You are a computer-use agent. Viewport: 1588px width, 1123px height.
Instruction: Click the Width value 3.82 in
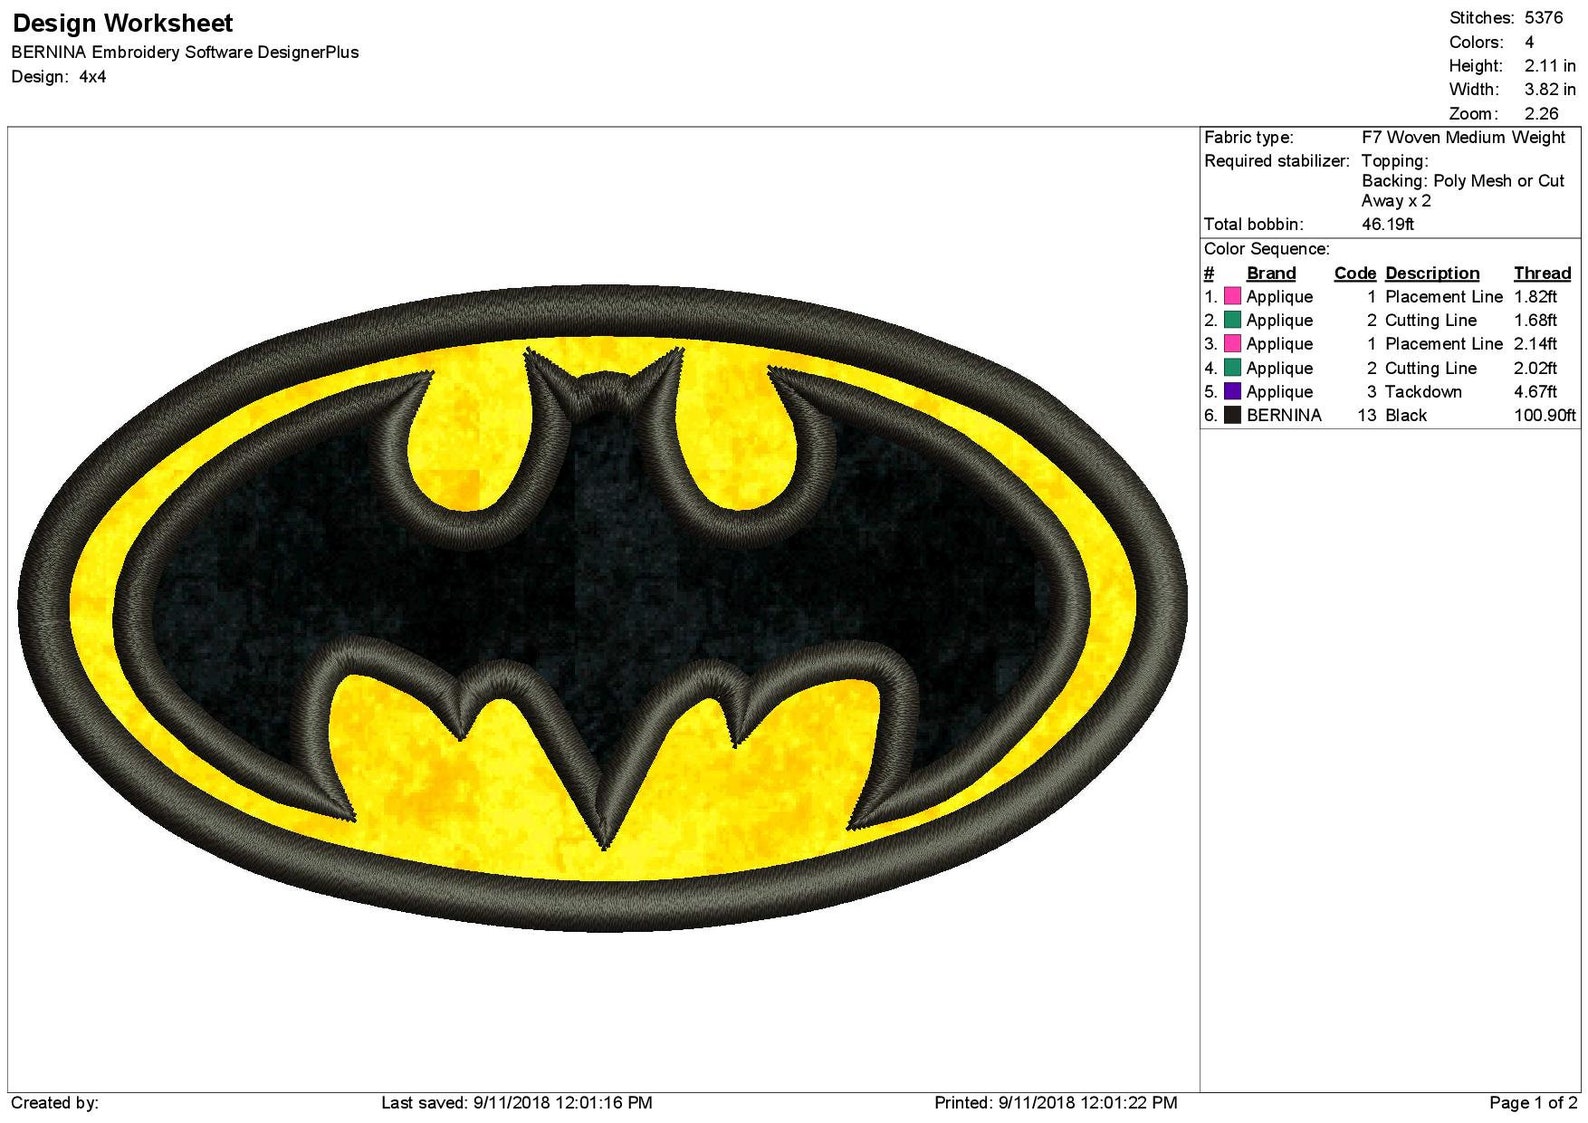[x=1550, y=90]
